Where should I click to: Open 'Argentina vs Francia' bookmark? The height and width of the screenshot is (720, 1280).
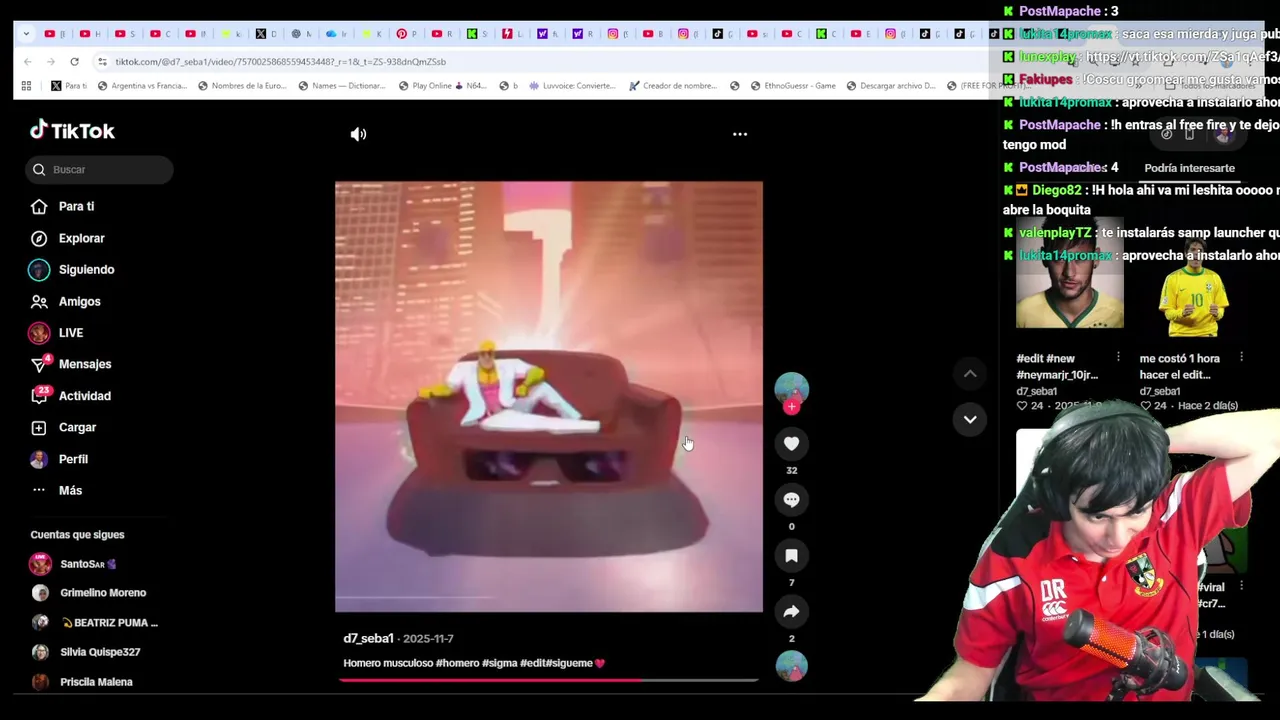[142, 86]
